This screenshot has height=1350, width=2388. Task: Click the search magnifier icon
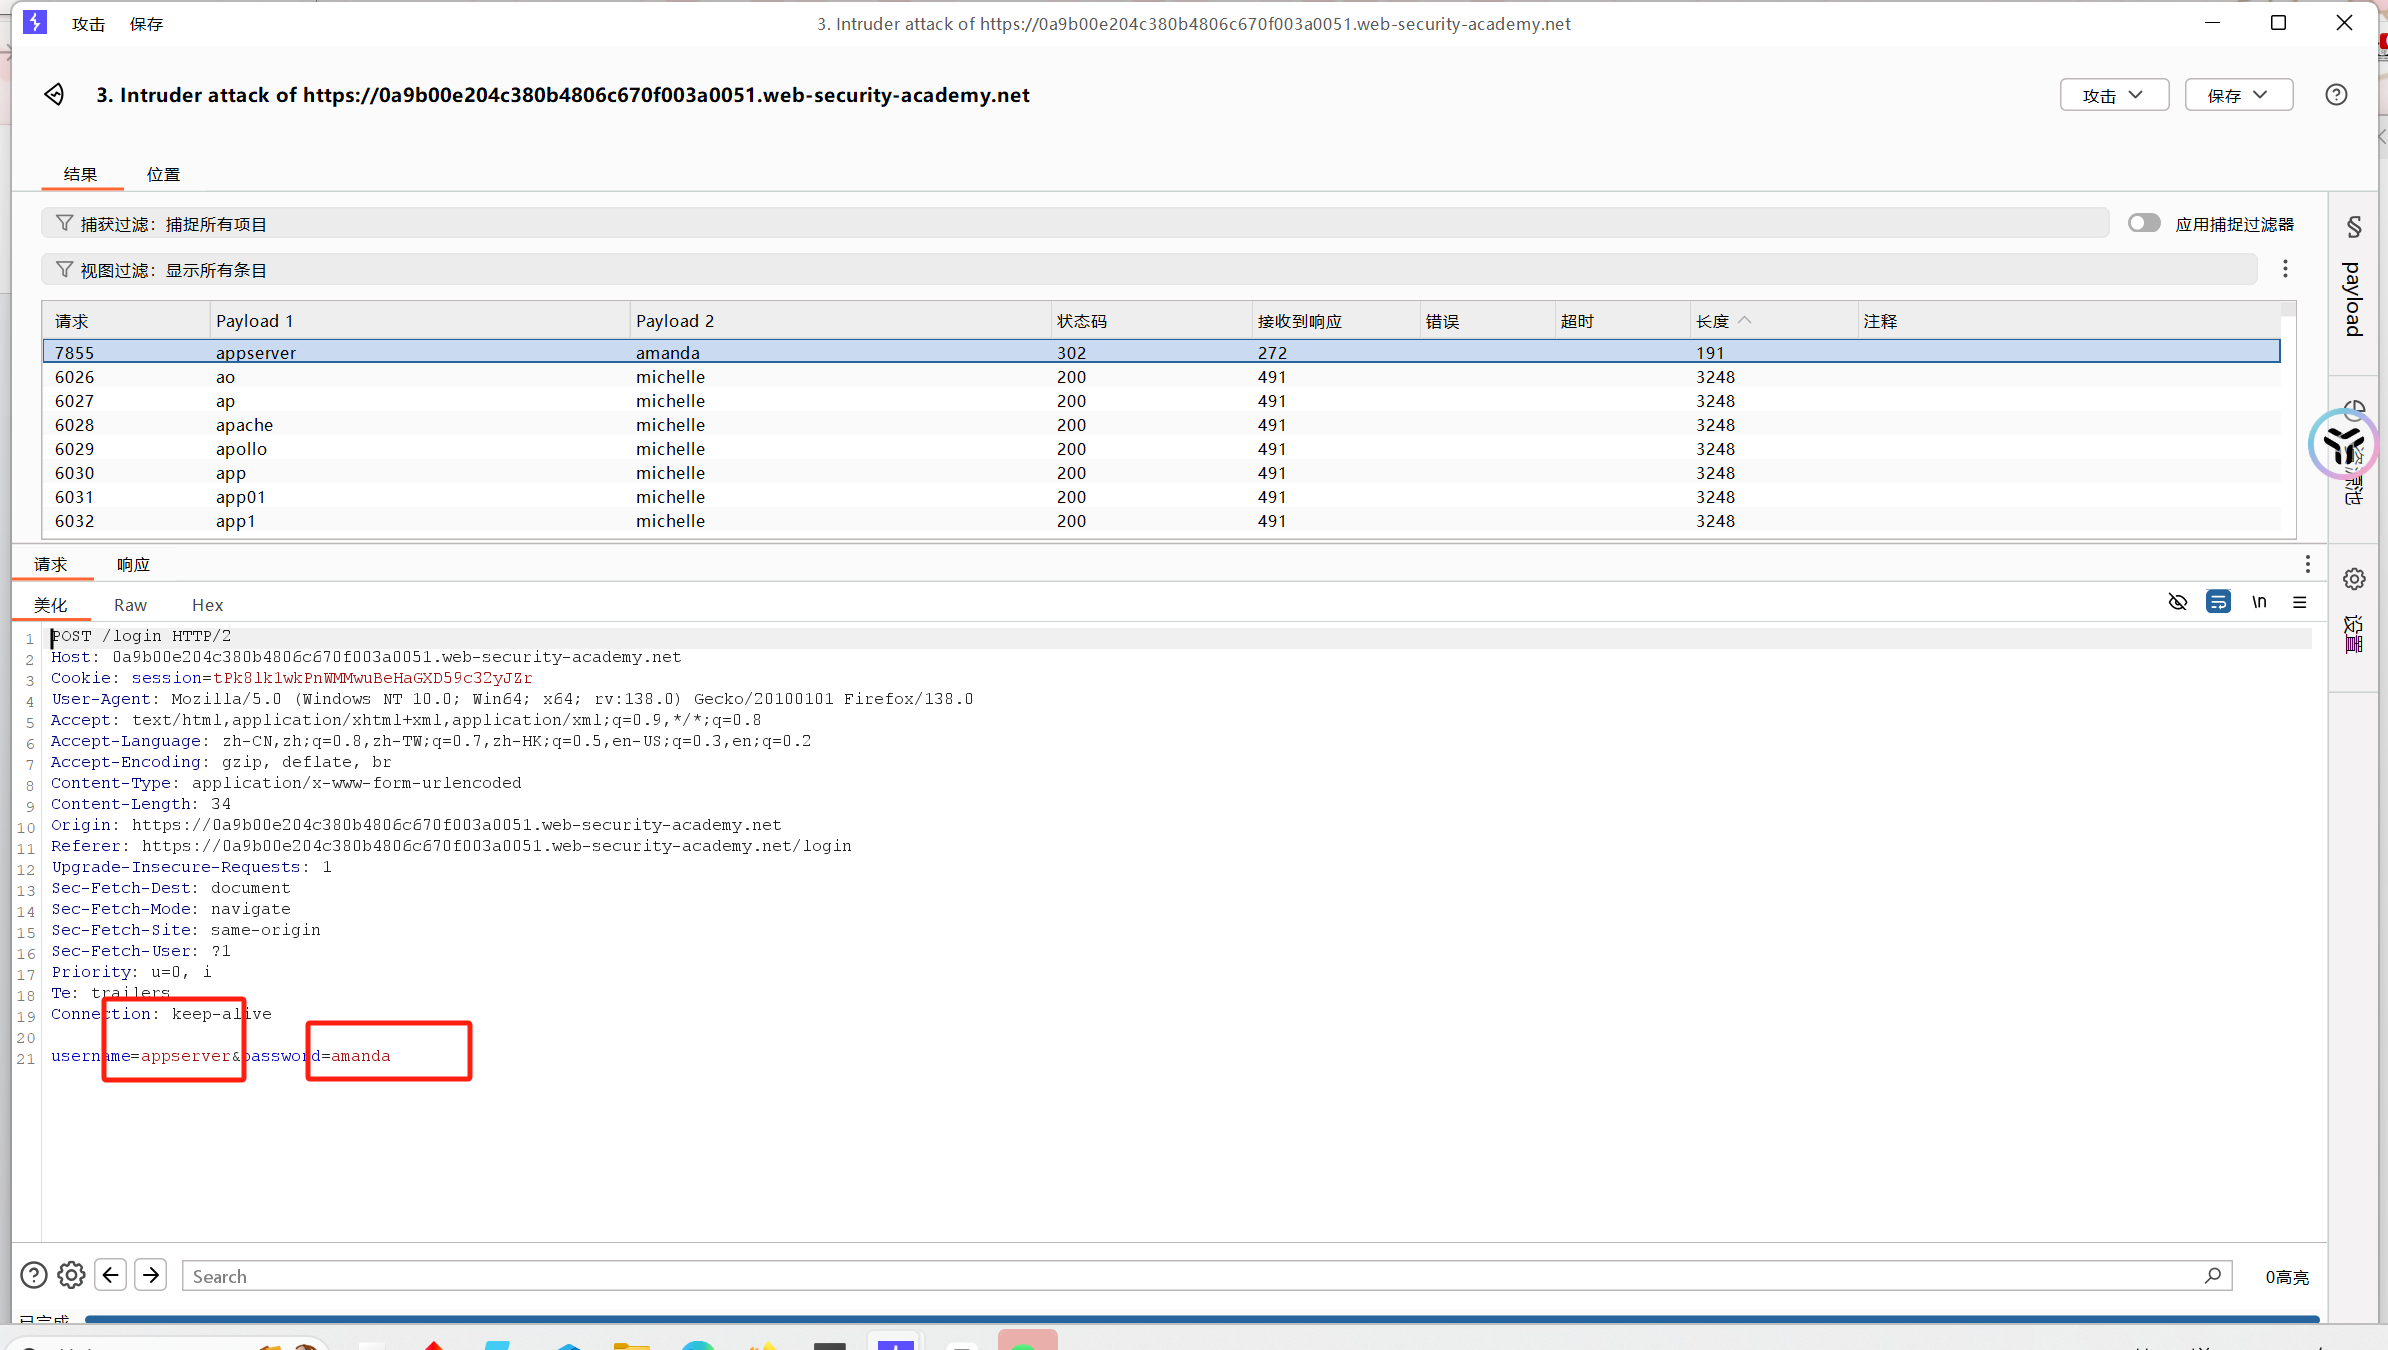click(2212, 1276)
